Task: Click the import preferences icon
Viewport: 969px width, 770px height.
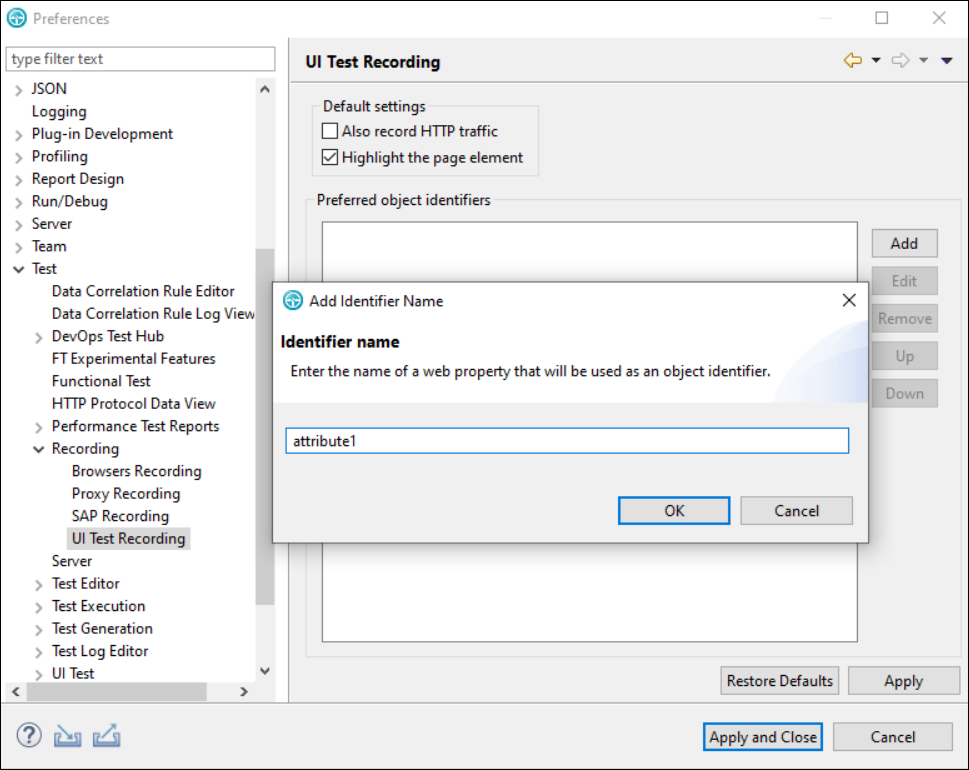Action: pos(68,735)
